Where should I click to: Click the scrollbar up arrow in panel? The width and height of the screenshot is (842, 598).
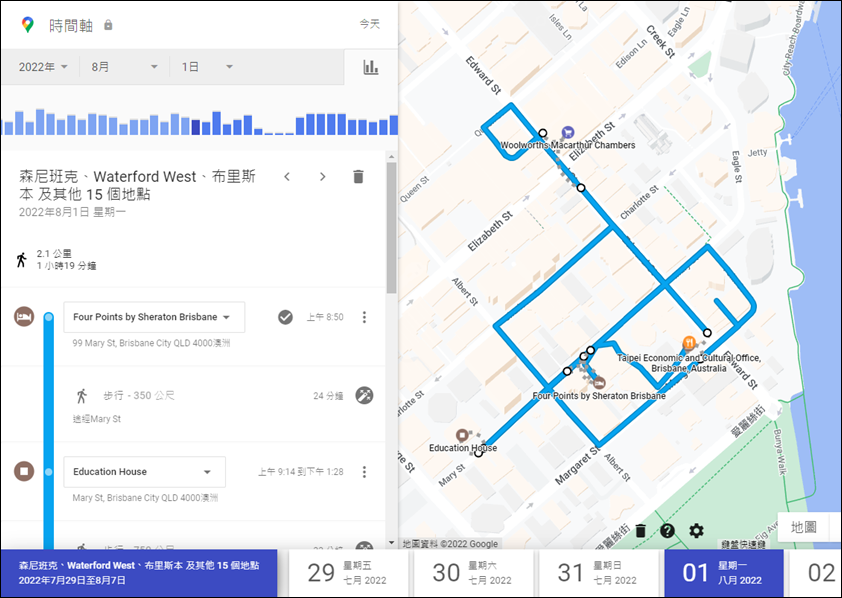[391, 157]
